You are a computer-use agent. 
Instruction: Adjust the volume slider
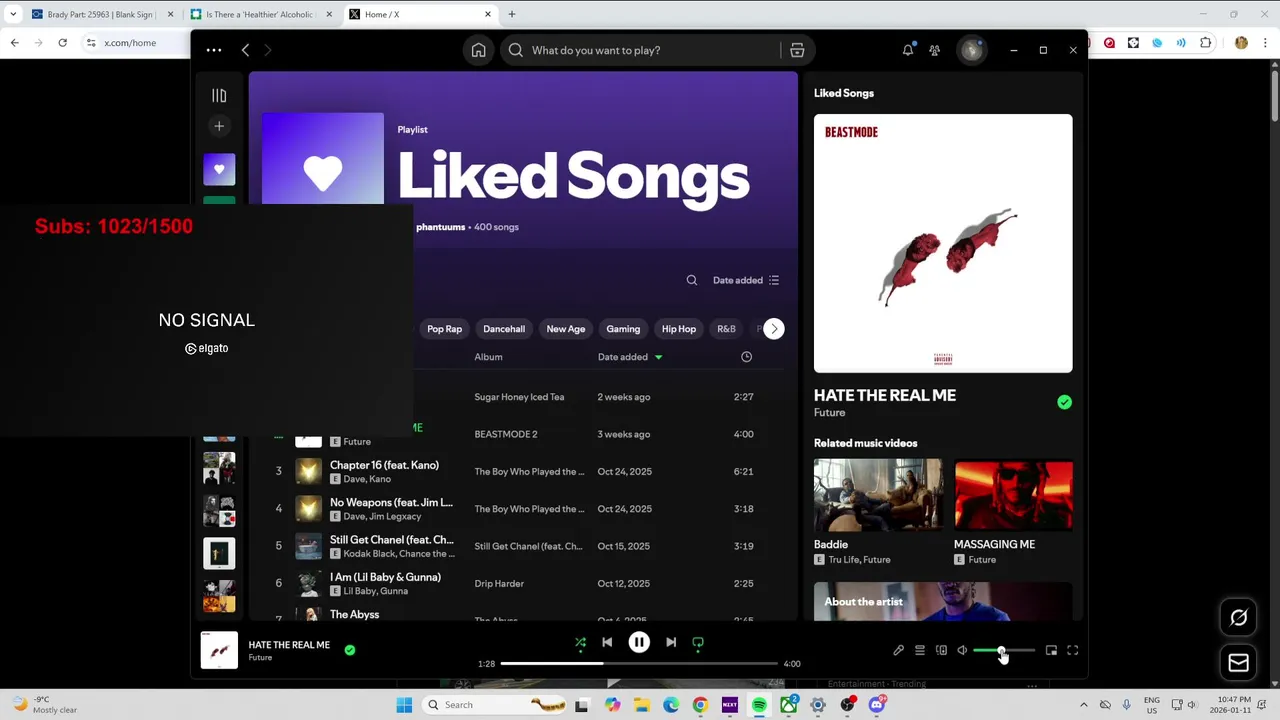1004,651
